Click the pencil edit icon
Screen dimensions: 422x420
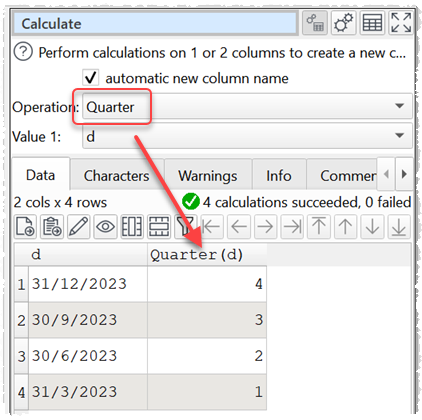pos(78,227)
